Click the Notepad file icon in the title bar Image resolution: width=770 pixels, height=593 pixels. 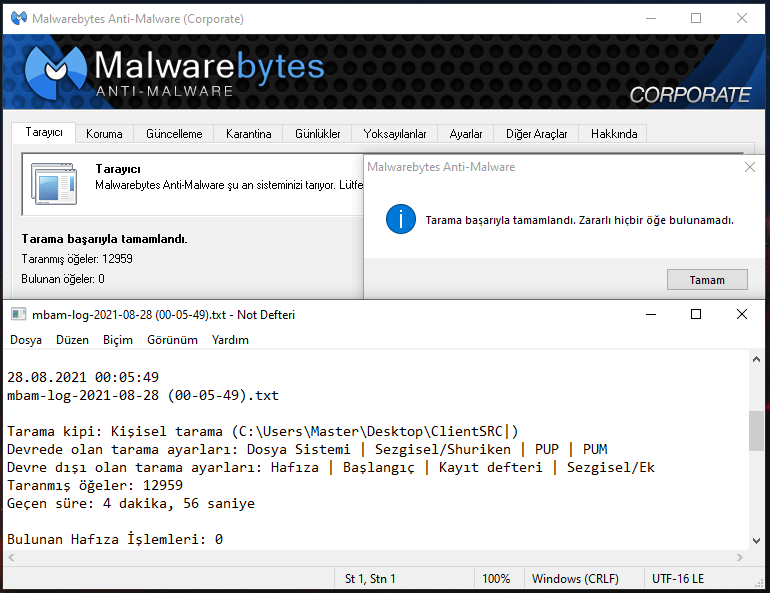point(18,314)
